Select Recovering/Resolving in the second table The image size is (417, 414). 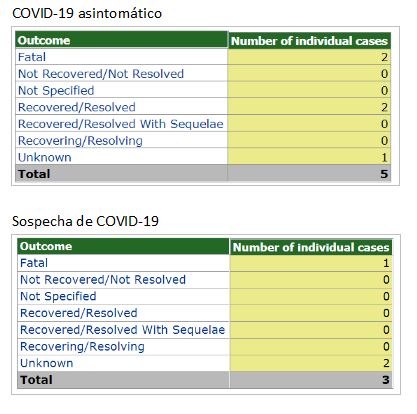coord(82,347)
